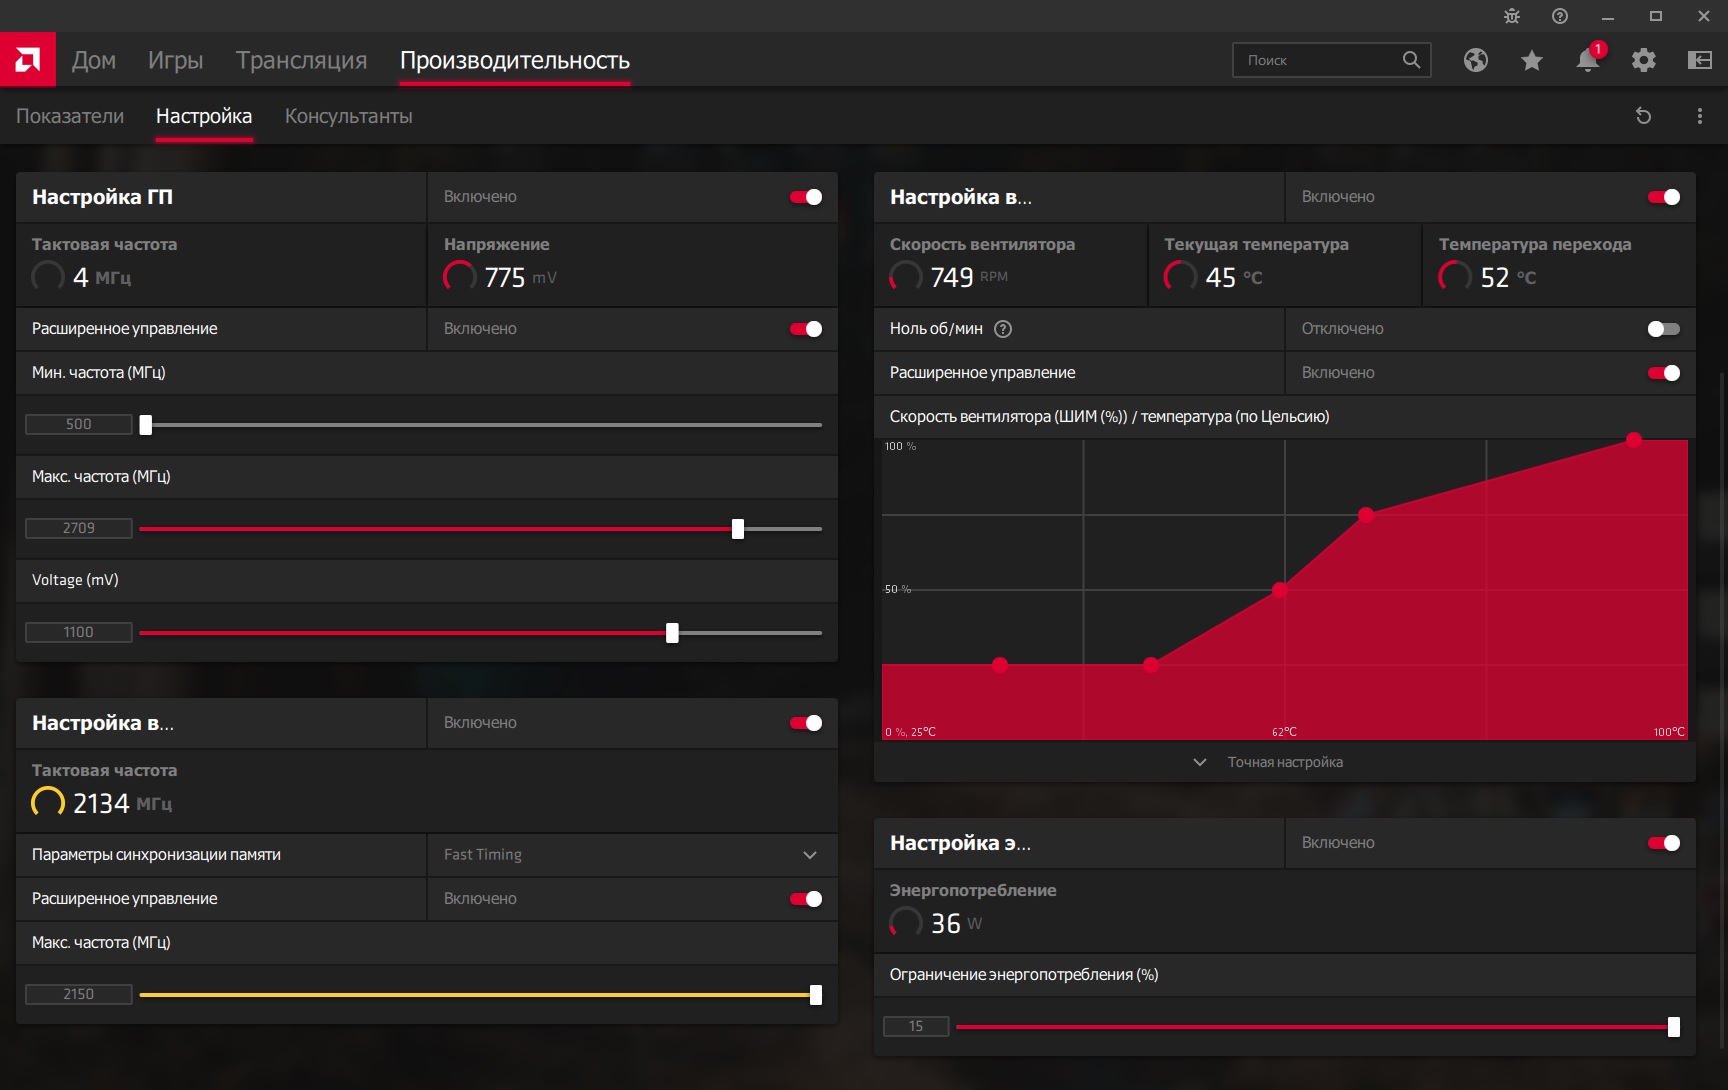Select the second fan curve point
The height and width of the screenshot is (1090, 1728).
[1151, 665]
